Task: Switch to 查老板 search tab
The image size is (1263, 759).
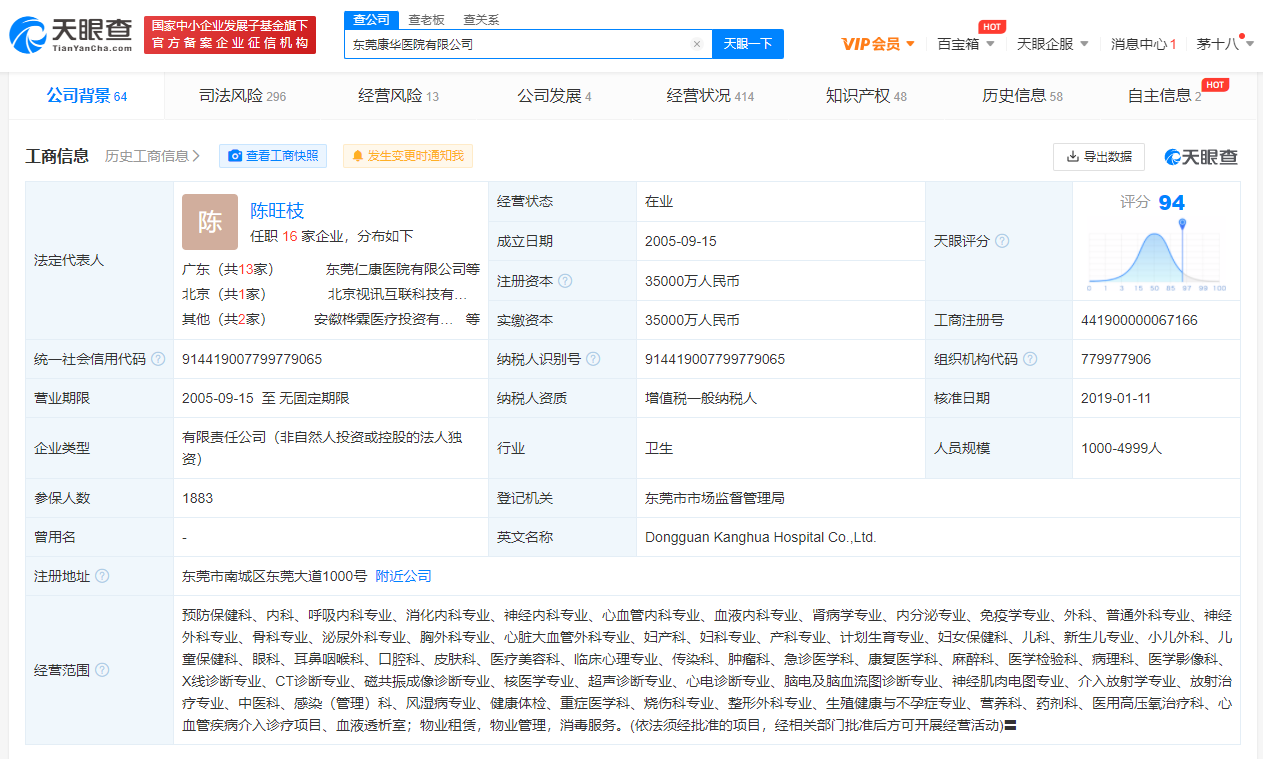Action: (427, 20)
